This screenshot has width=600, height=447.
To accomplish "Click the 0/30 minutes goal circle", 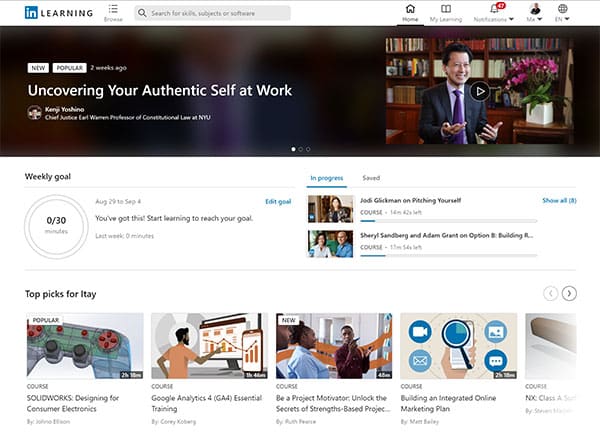I will click(56, 227).
